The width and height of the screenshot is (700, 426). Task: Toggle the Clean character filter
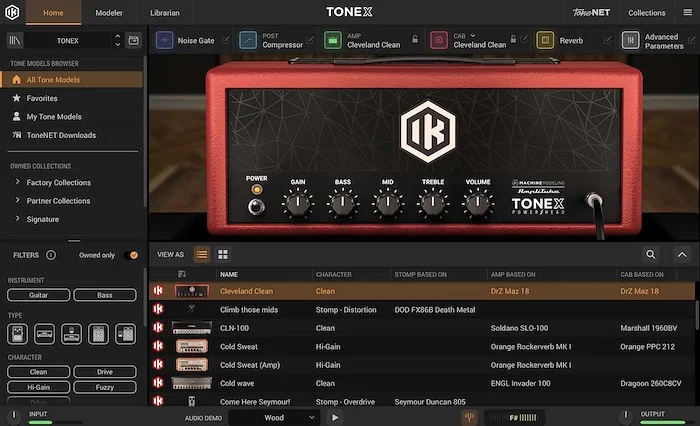[x=38, y=372]
